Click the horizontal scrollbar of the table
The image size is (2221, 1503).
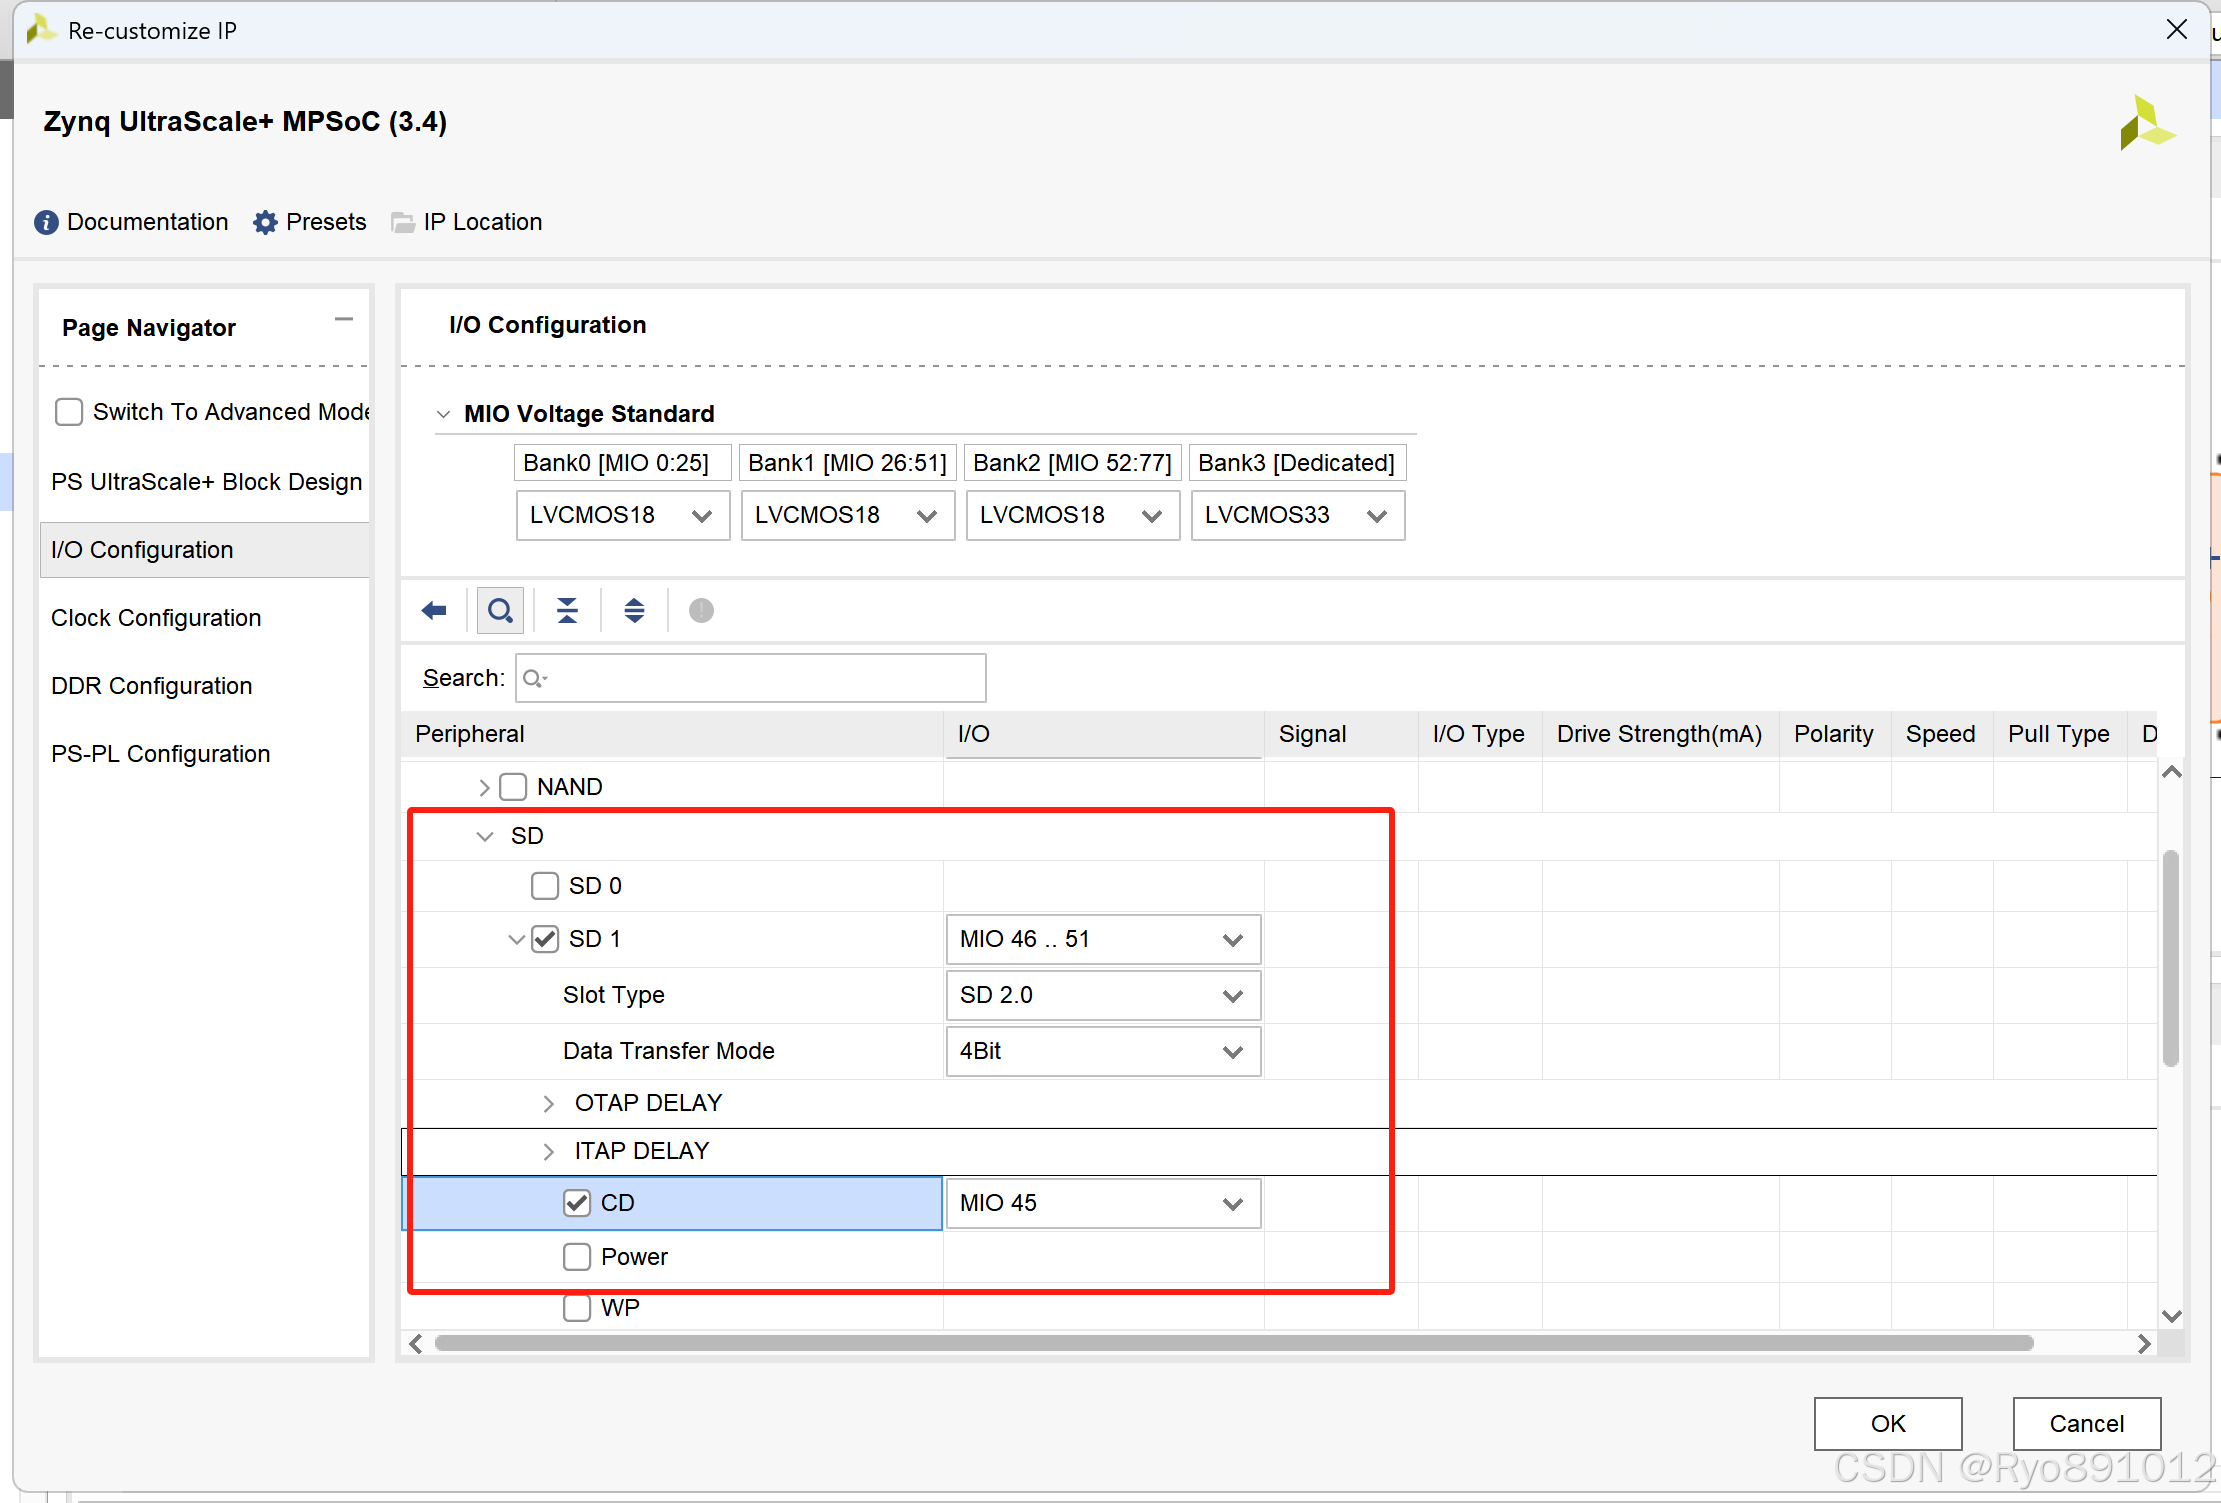1234,1343
